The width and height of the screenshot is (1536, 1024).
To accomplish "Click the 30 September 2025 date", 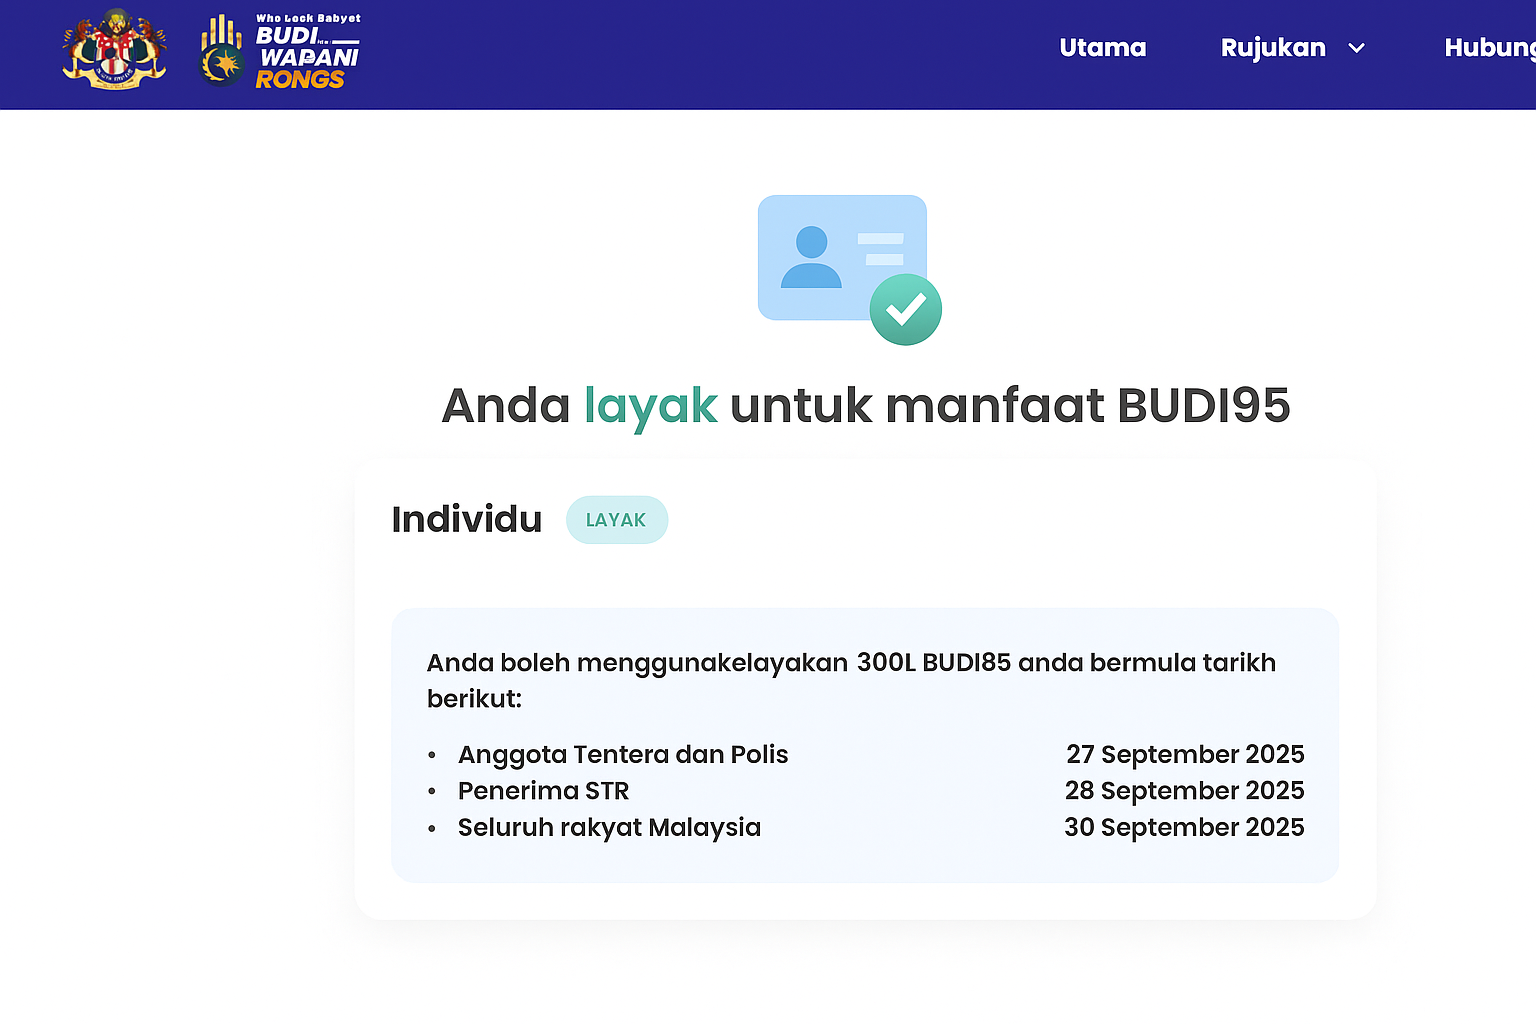I will 1184,828.
